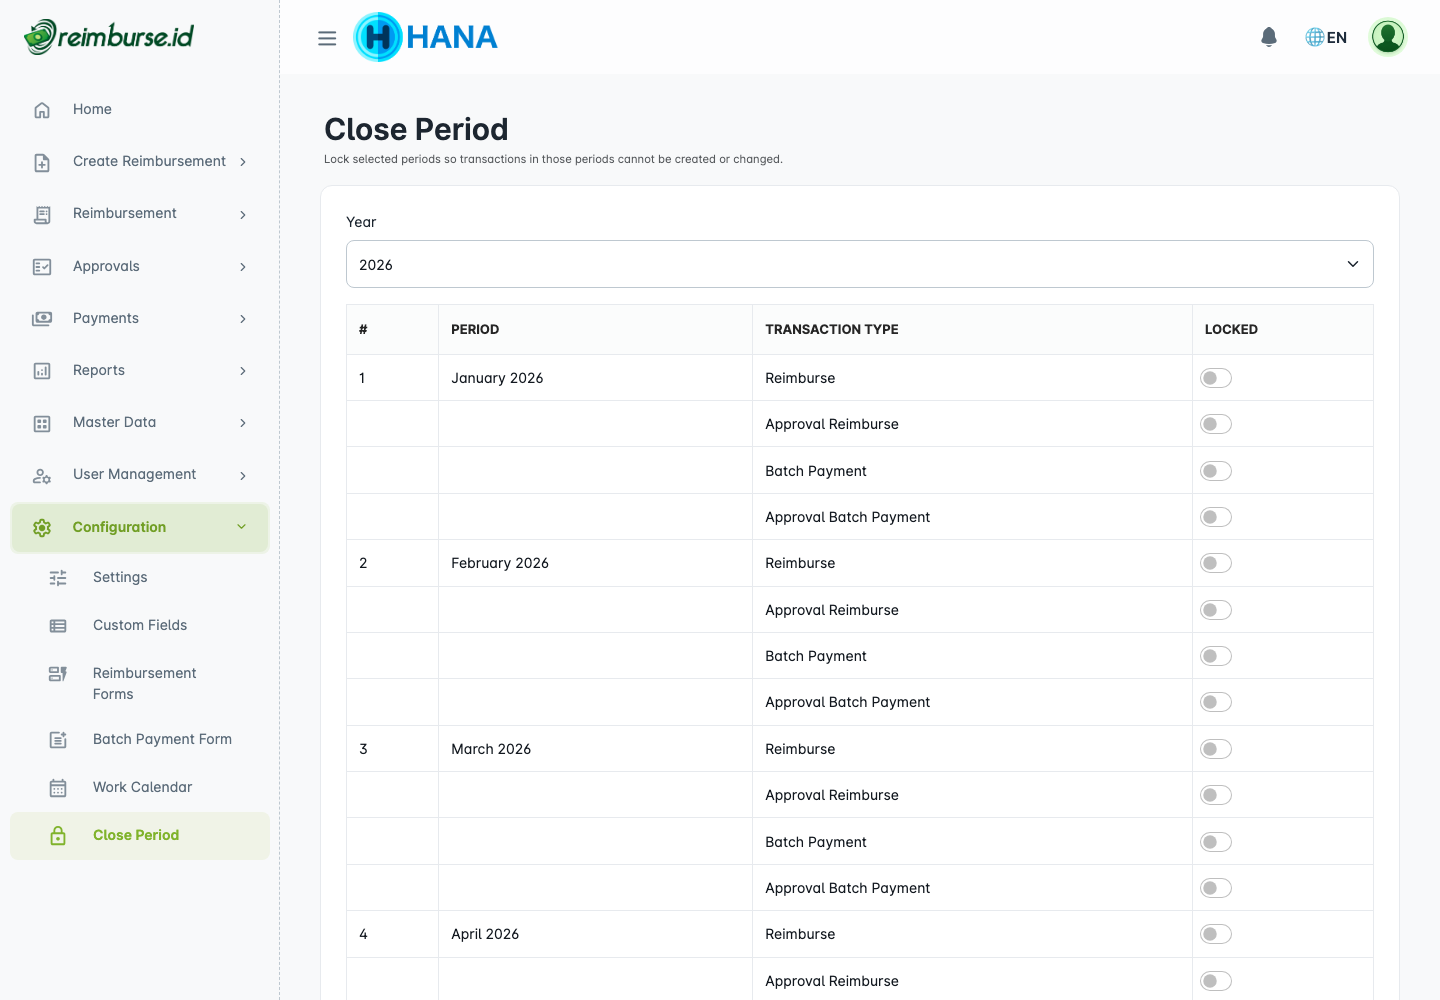Expand the Master Data submenu chevron
Image resolution: width=1440 pixels, height=1000 pixels.
[x=243, y=423]
